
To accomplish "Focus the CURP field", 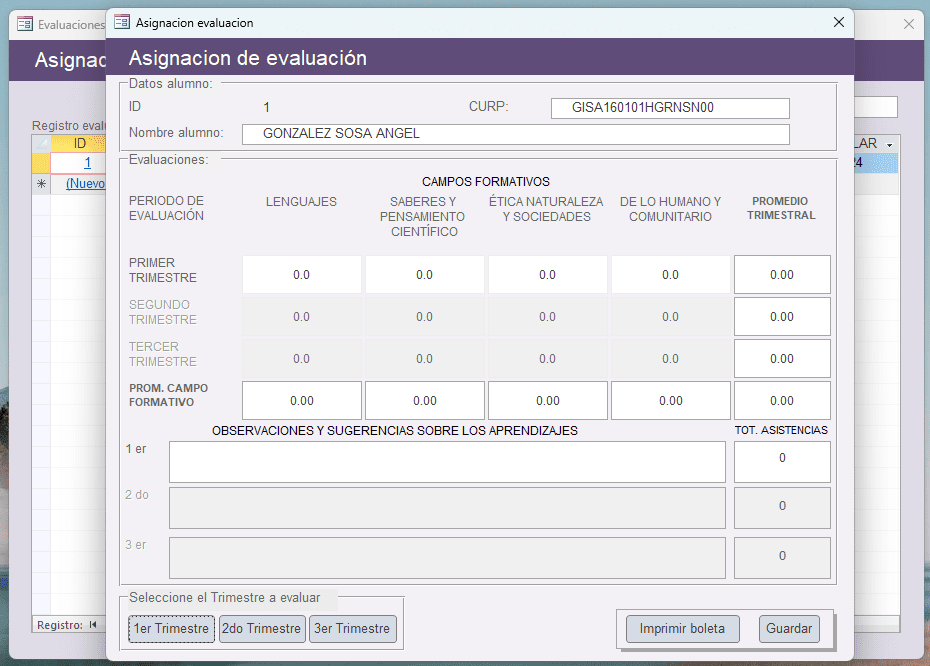I will pos(670,108).
